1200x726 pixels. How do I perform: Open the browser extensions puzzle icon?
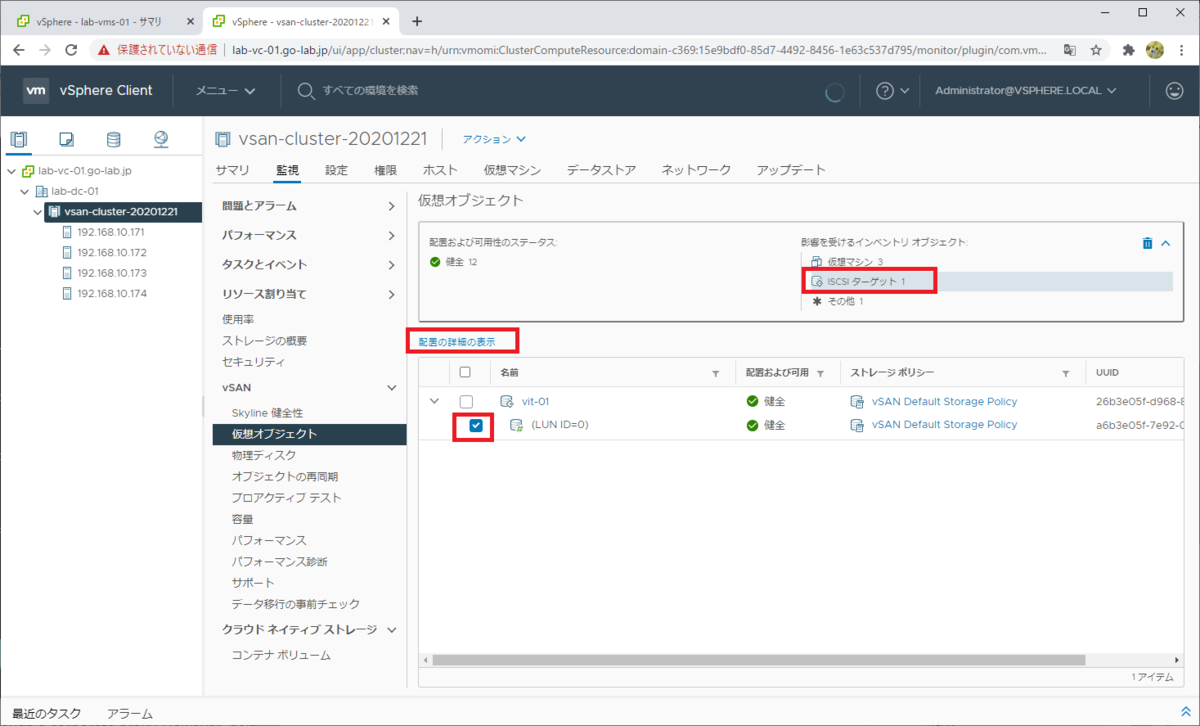click(1129, 50)
